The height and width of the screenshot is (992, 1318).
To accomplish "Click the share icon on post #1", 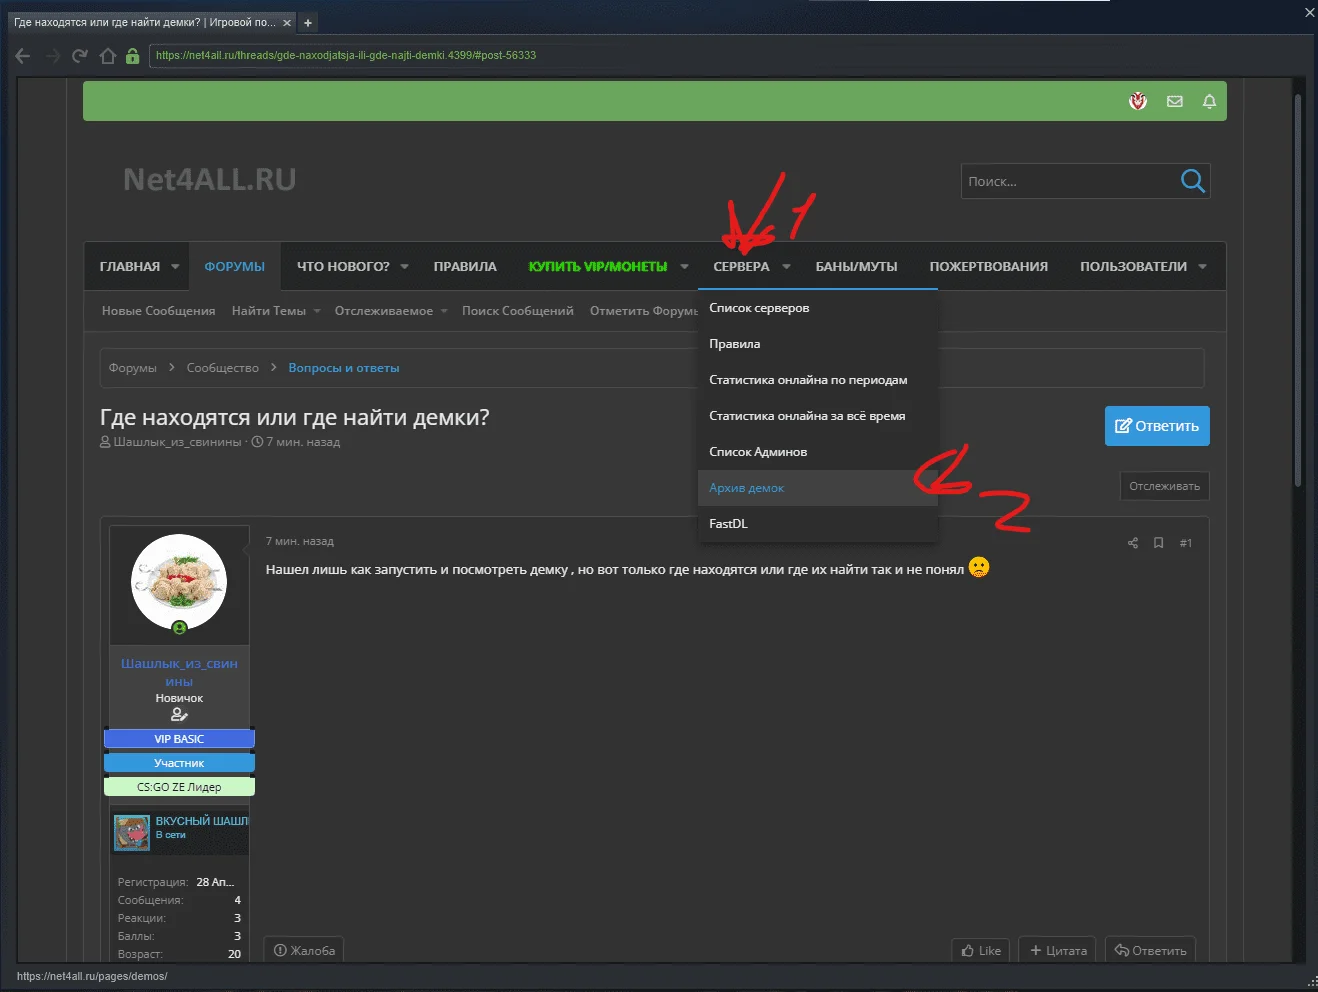I will [1133, 543].
